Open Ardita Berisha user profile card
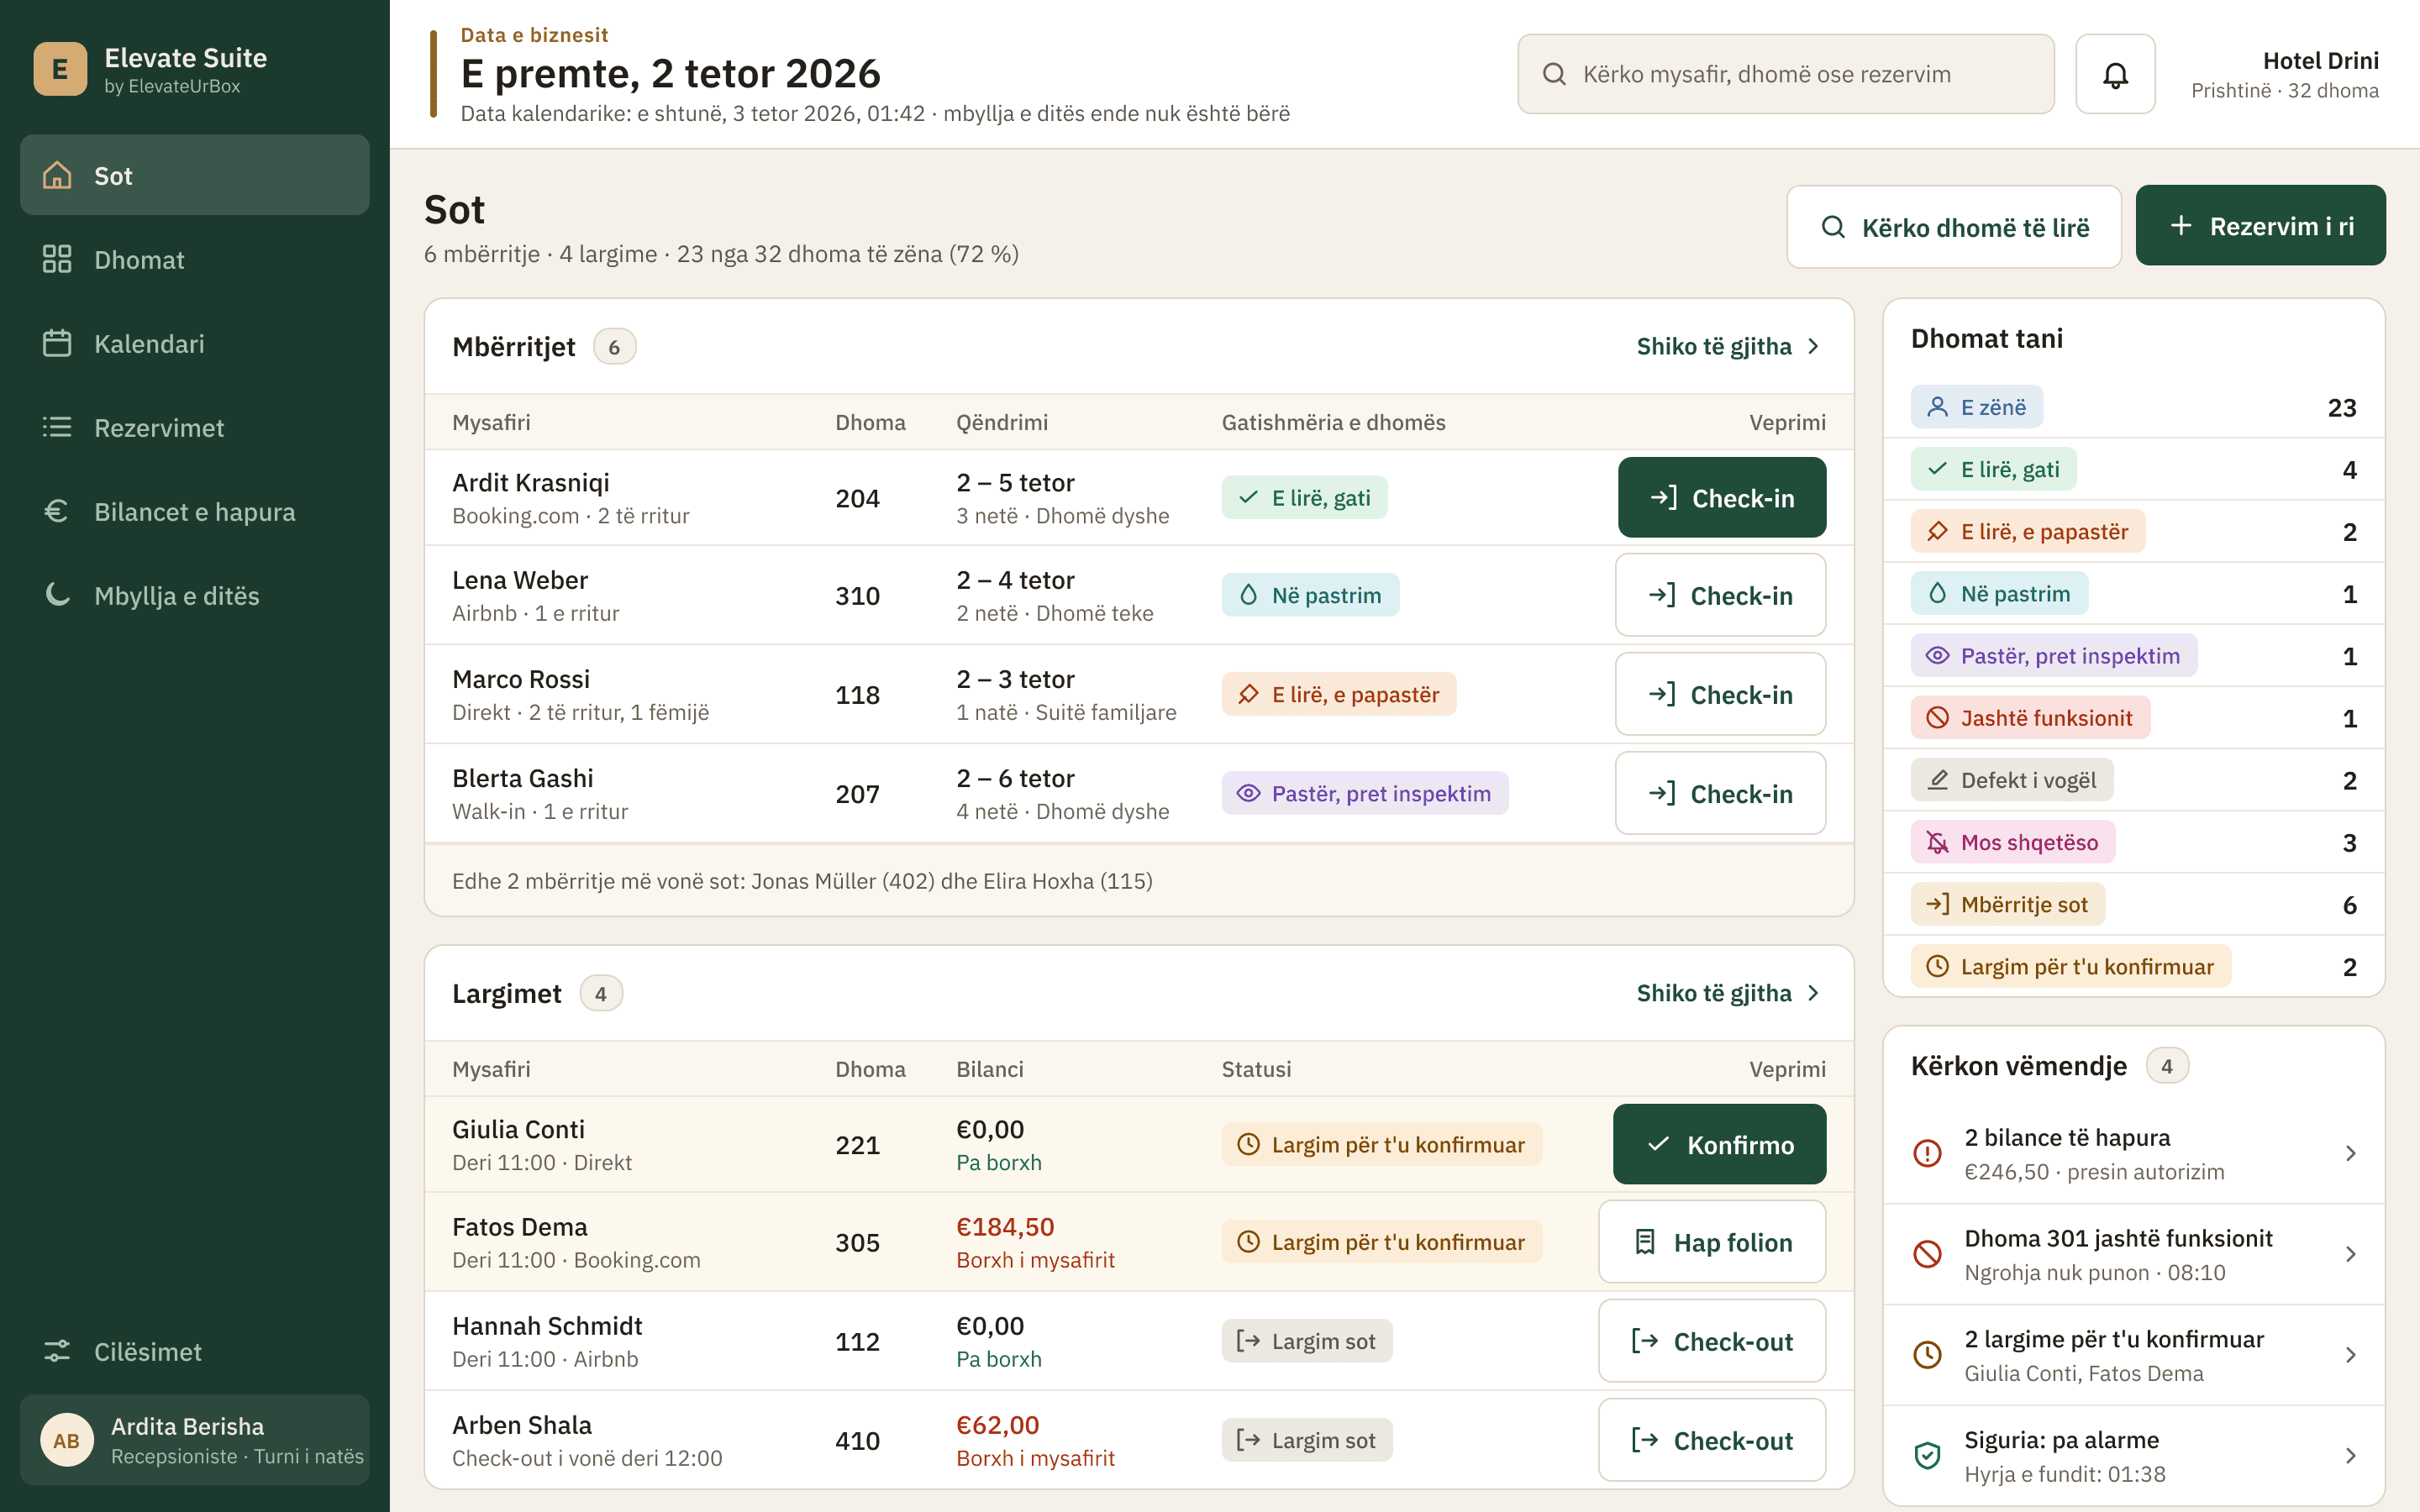This screenshot has height=1512, width=2420. pos(195,1440)
